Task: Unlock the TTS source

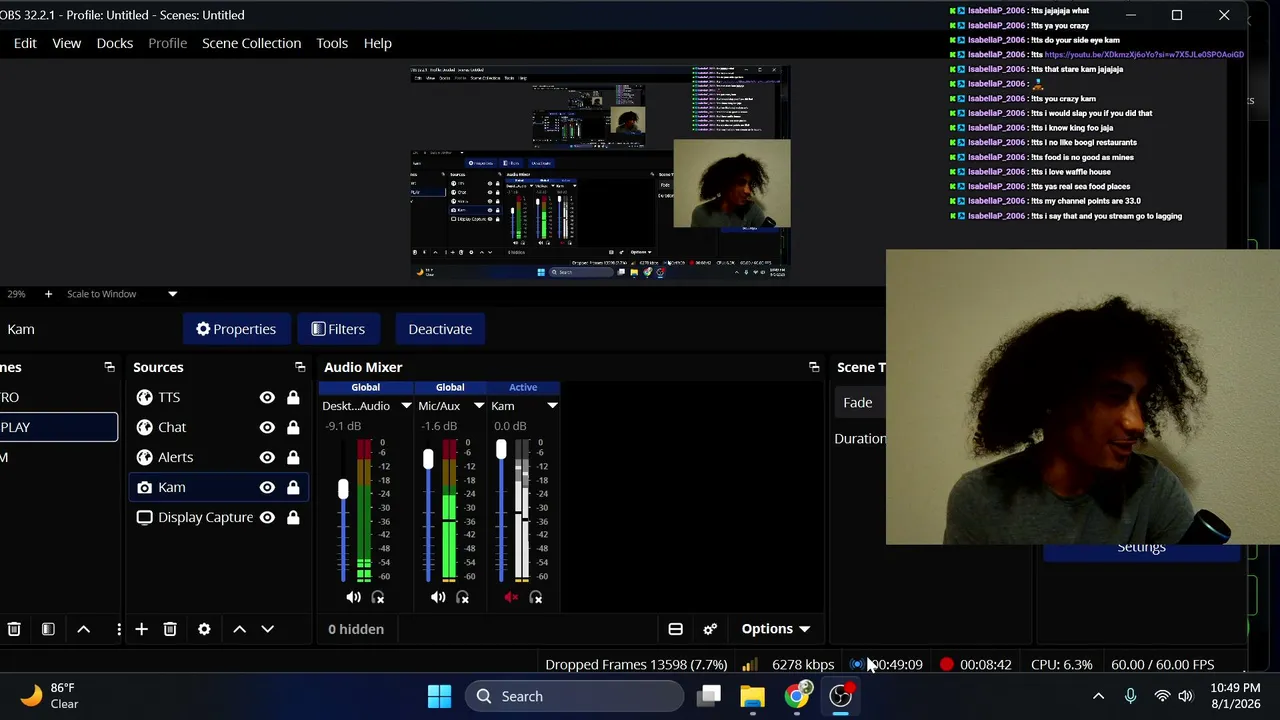Action: click(293, 397)
